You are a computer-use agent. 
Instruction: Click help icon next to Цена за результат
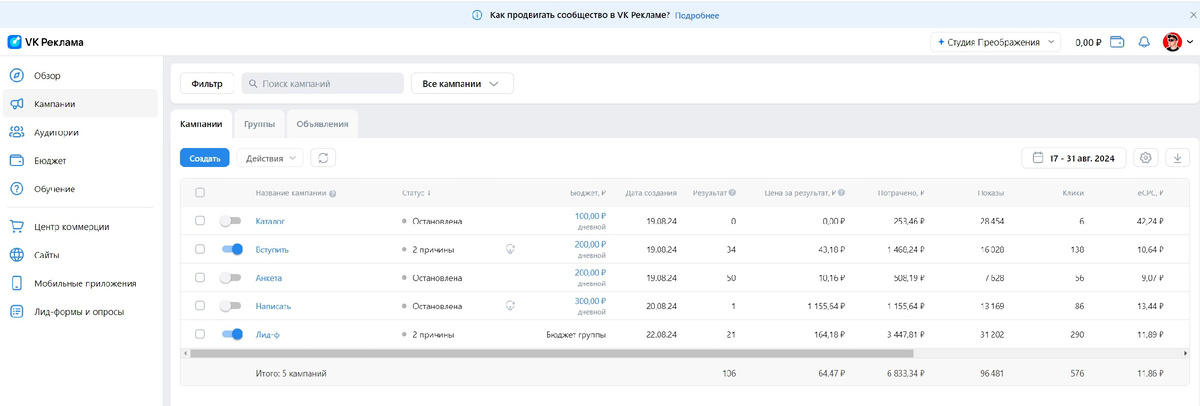click(x=842, y=193)
